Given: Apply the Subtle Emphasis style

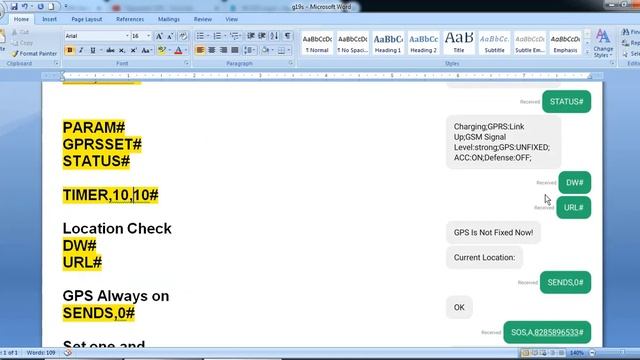Looking at the screenshot, I should point(530,43).
